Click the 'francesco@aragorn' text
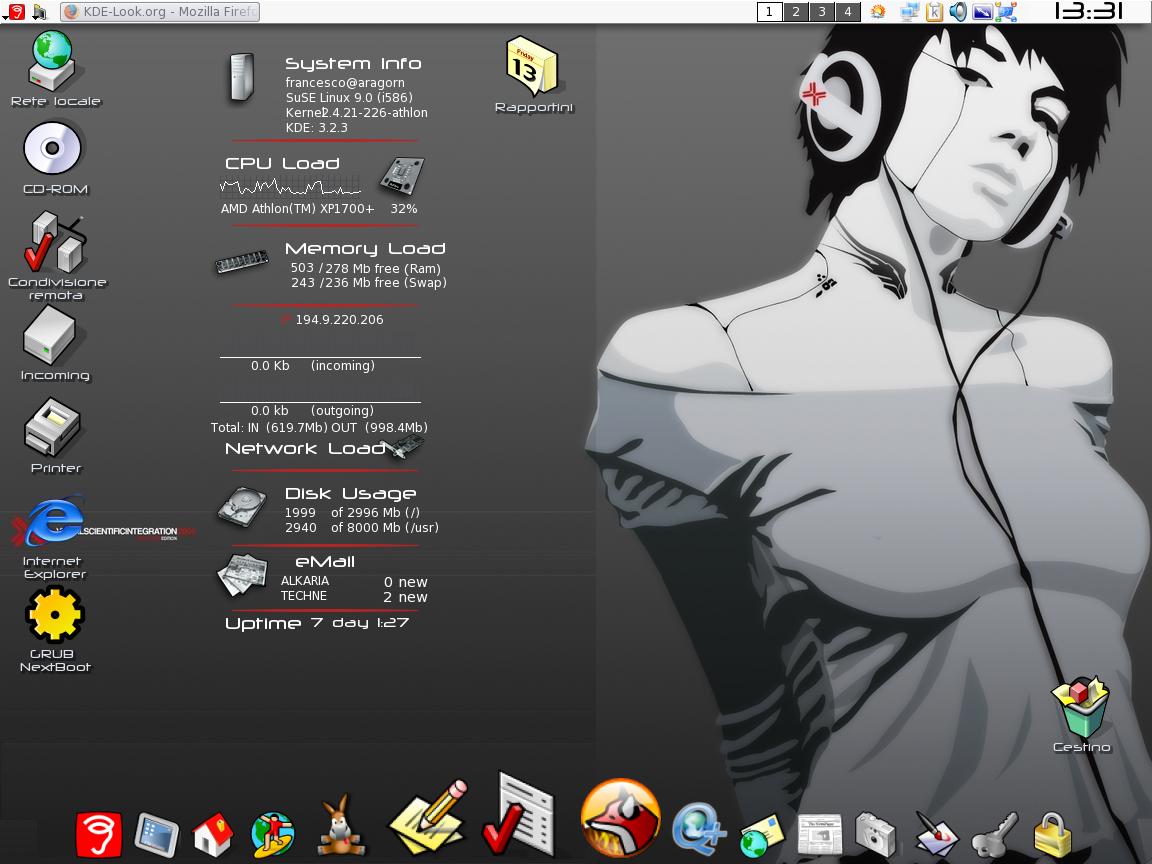The height and width of the screenshot is (864, 1152). 345,83
